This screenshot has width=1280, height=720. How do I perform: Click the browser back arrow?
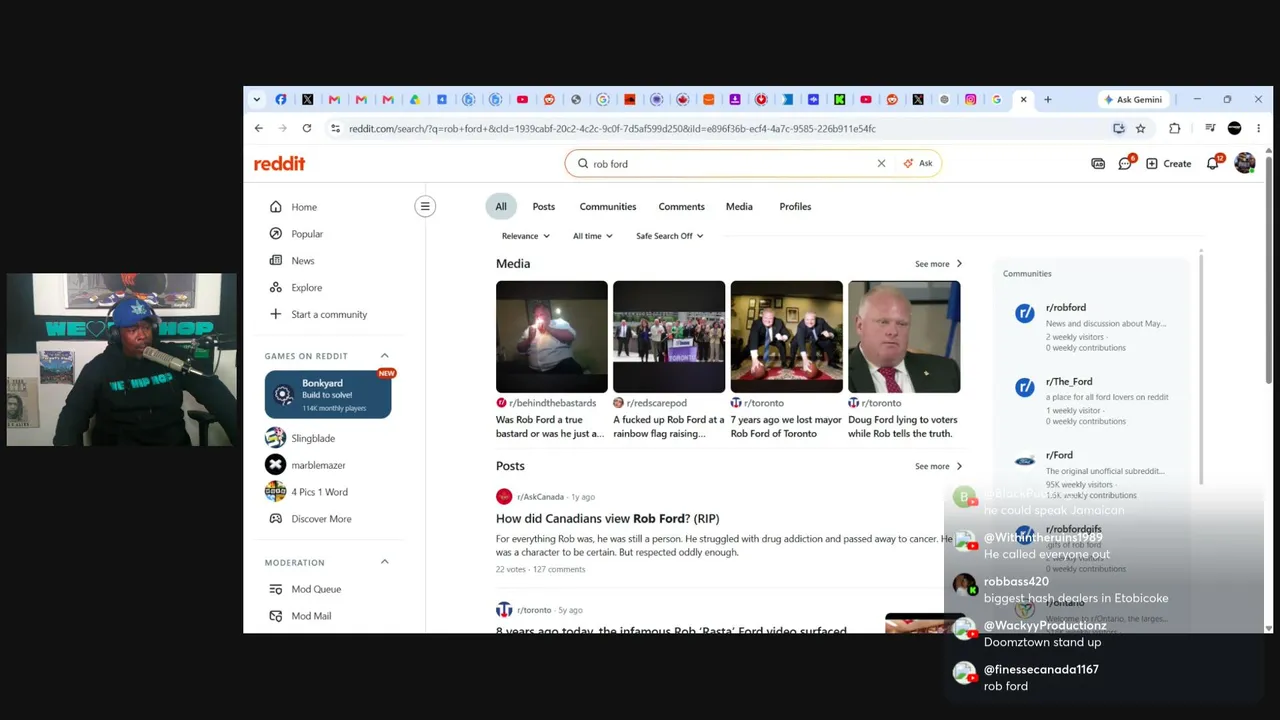259,129
